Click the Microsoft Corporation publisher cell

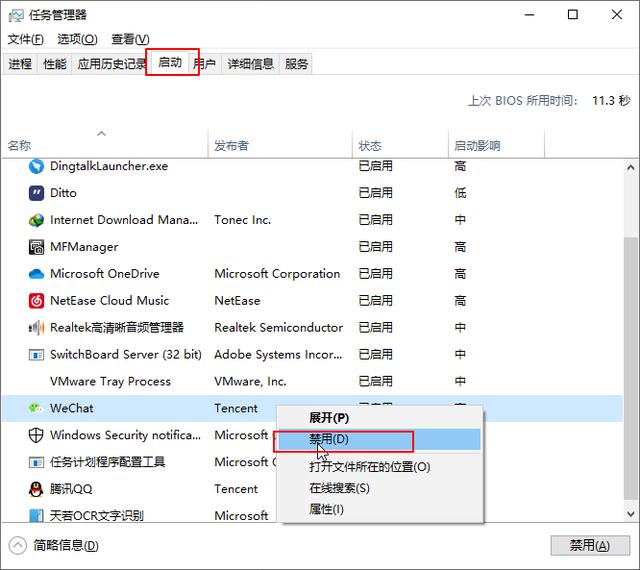(x=277, y=274)
